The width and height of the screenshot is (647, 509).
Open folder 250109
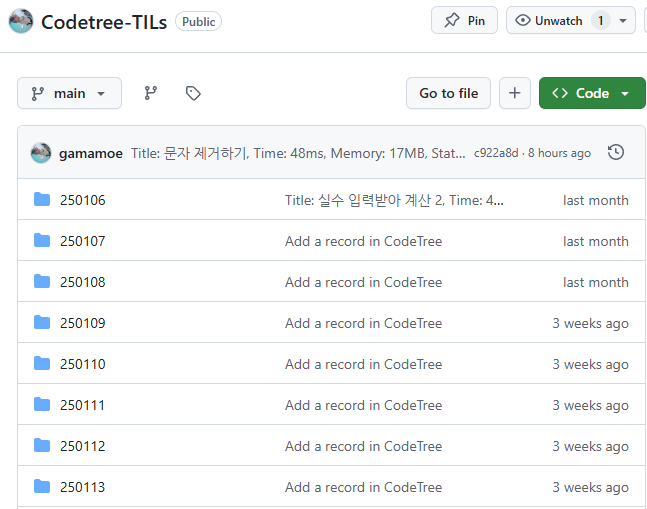[83, 323]
